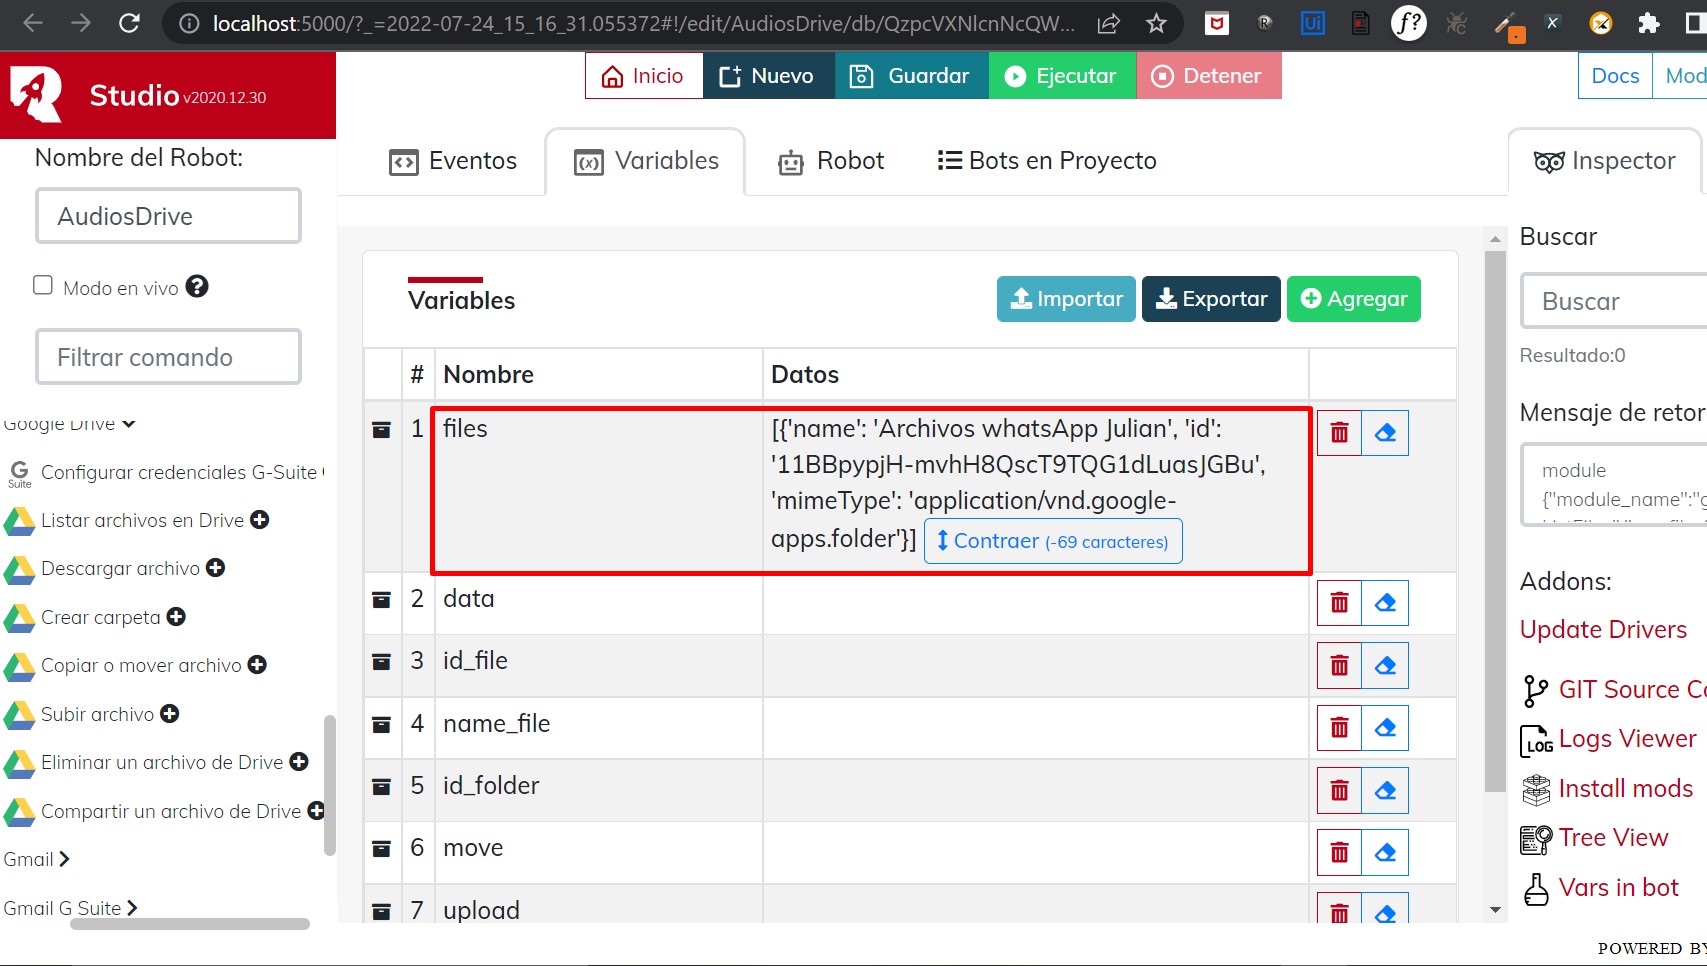The width and height of the screenshot is (1707, 966).
Task: Switch to the Eventos tab
Action: click(455, 160)
